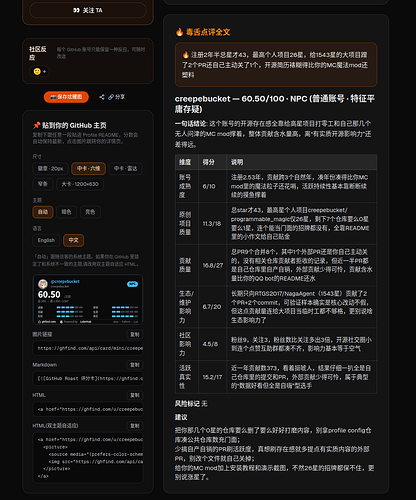Click the 社区反应 panel label
The width and height of the screenshot is (416, 500).
[x=38, y=53]
